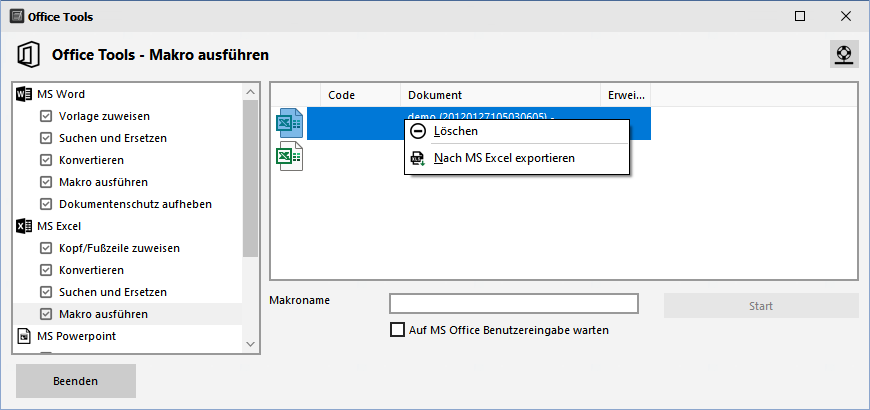
Task: Click into the Makroname text field
Action: (514, 303)
